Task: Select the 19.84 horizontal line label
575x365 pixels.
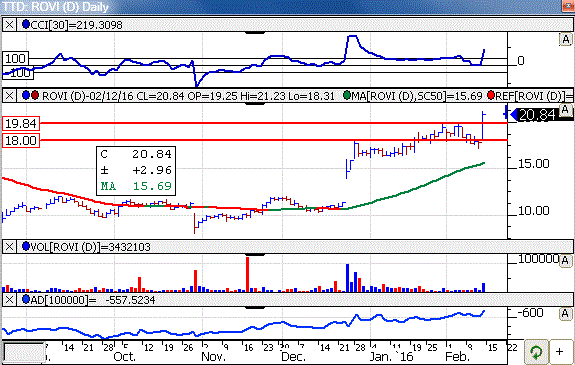Action: (x=21, y=123)
